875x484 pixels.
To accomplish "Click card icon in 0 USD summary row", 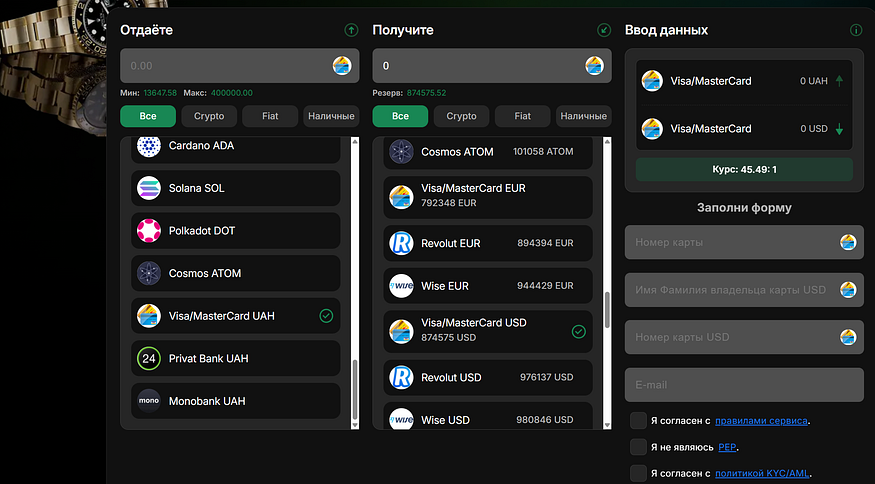I will [x=652, y=129].
